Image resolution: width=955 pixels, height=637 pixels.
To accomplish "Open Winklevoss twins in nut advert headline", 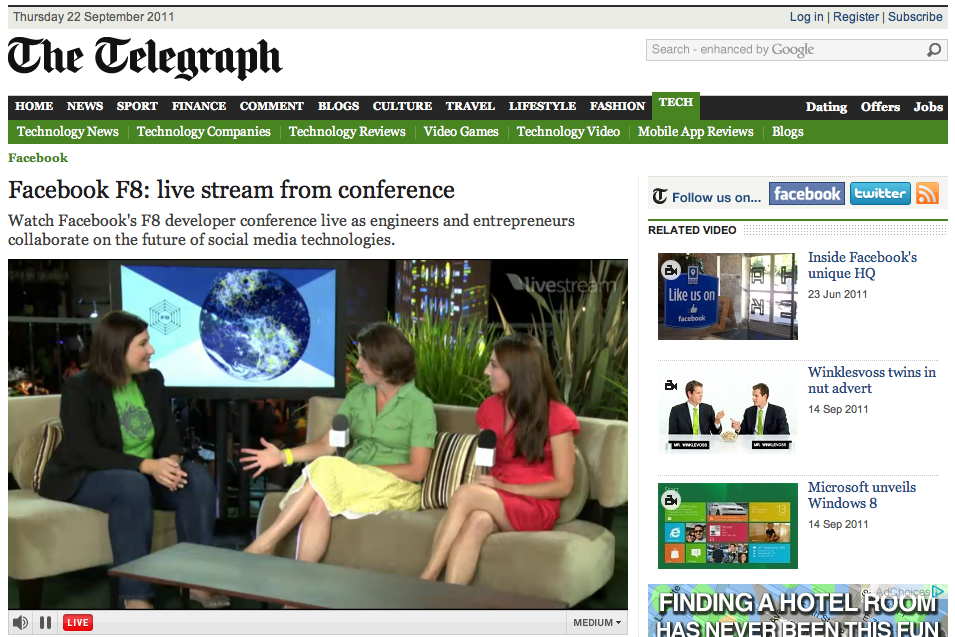I will coord(872,380).
